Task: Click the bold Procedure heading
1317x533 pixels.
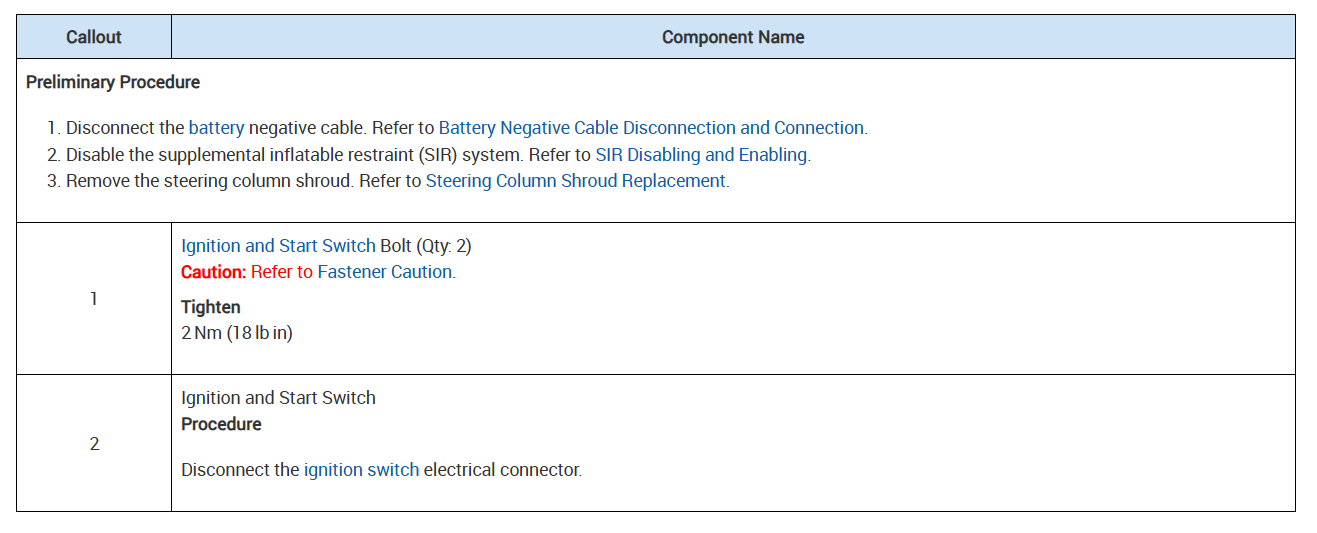Action: click(x=221, y=424)
